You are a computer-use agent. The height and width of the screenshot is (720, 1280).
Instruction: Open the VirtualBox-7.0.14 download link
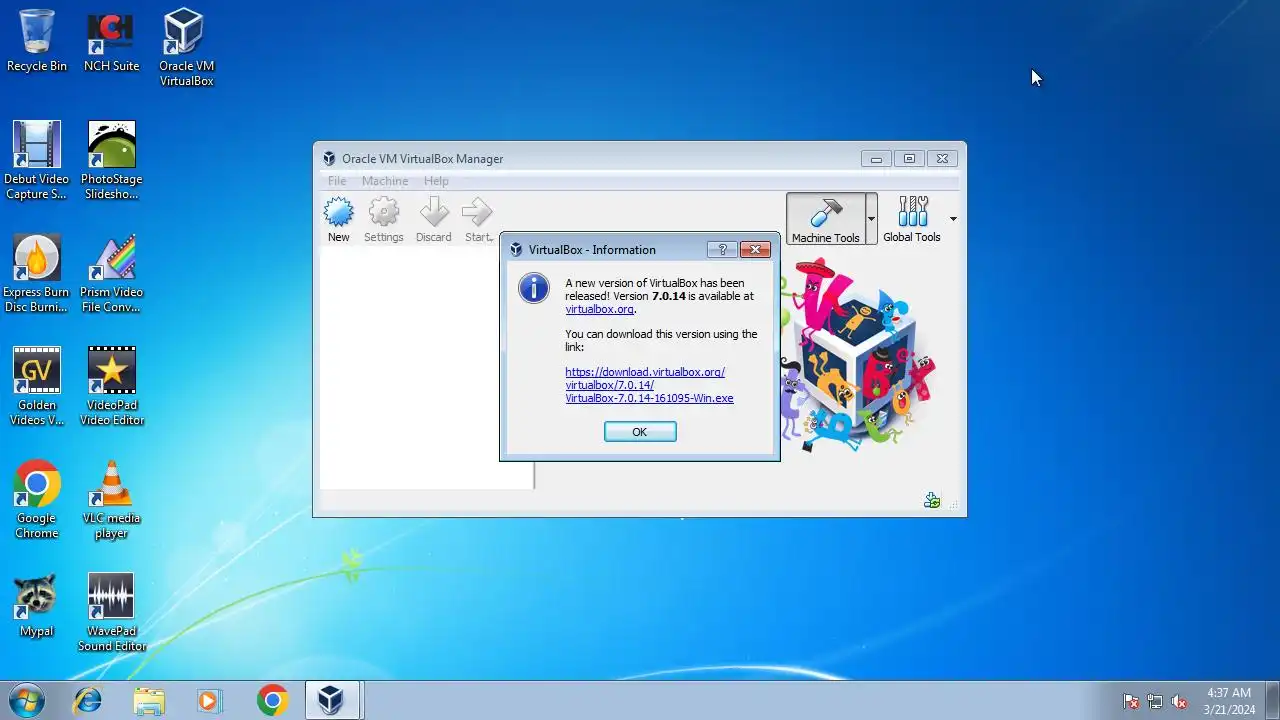pos(649,385)
